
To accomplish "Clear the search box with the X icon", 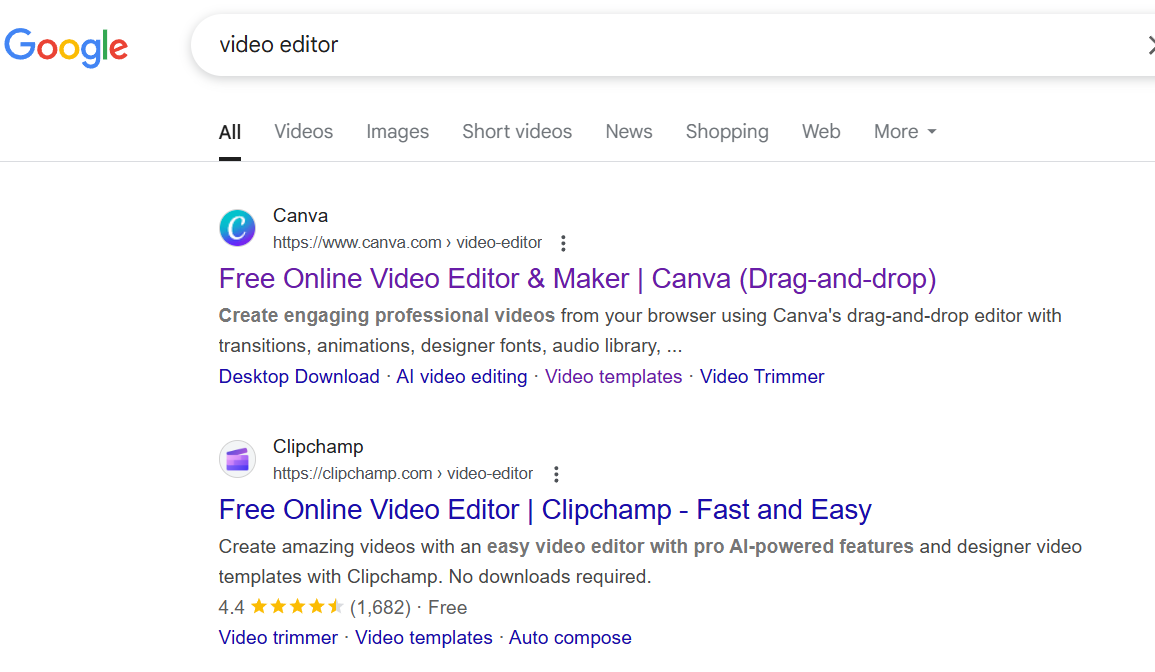I will coord(1151,45).
